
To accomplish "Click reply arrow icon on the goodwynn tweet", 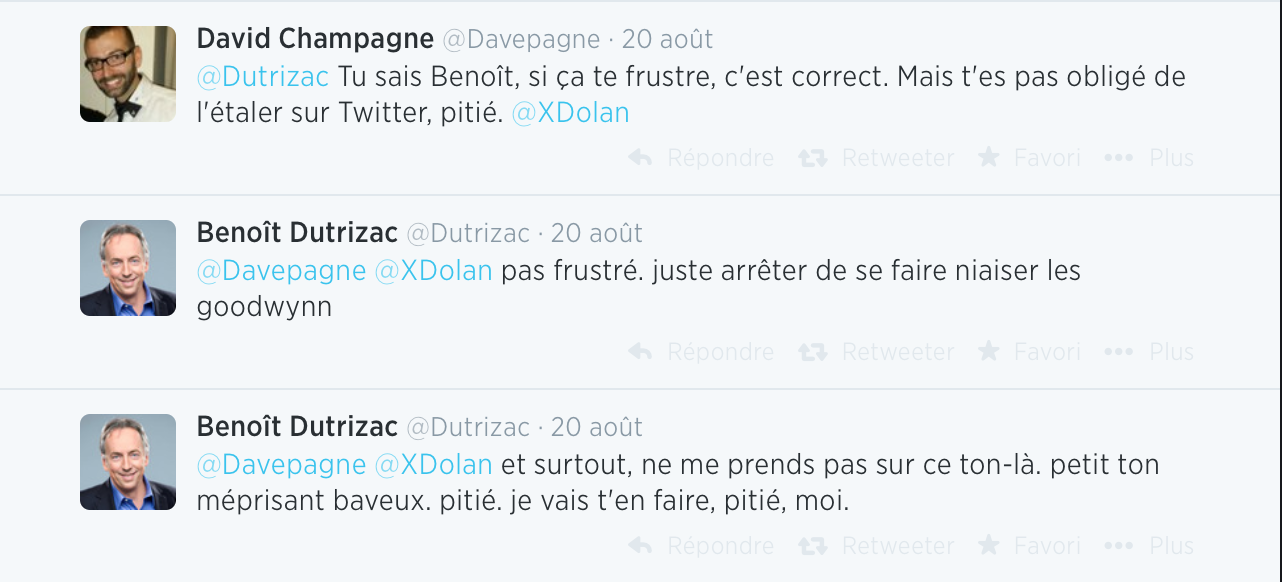I will point(641,352).
